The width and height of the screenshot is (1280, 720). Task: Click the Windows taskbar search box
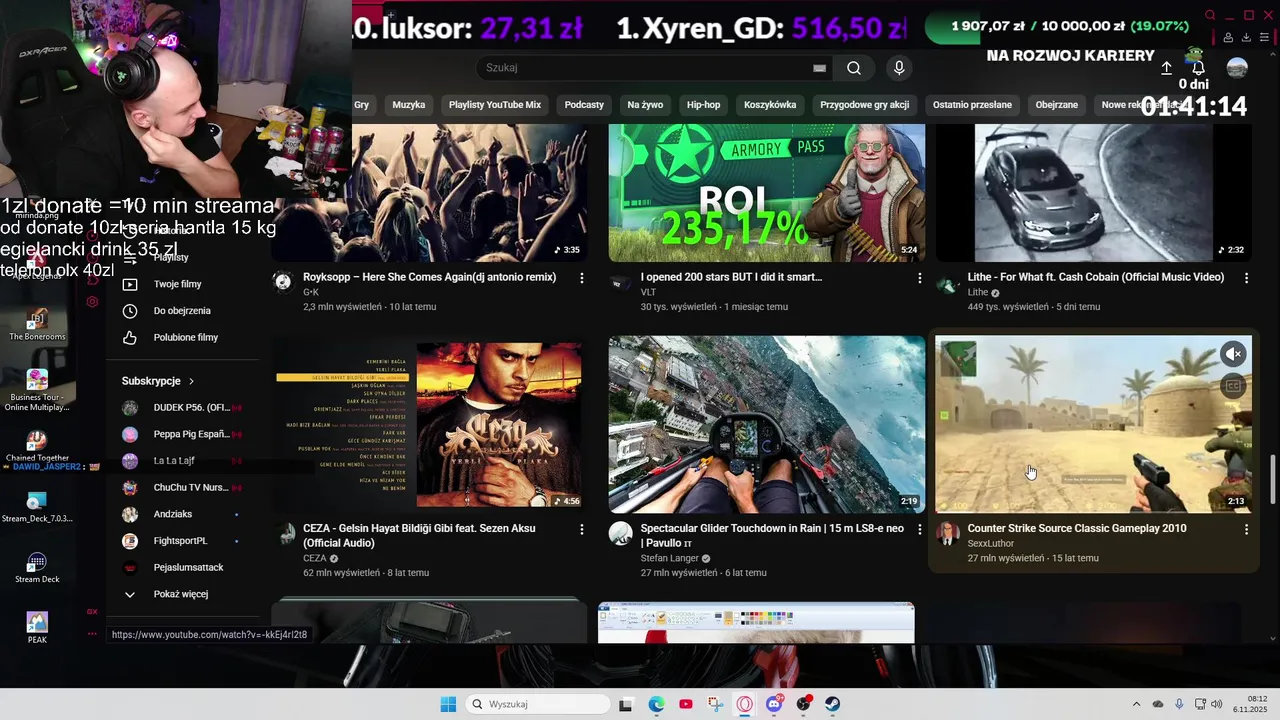[539, 704]
